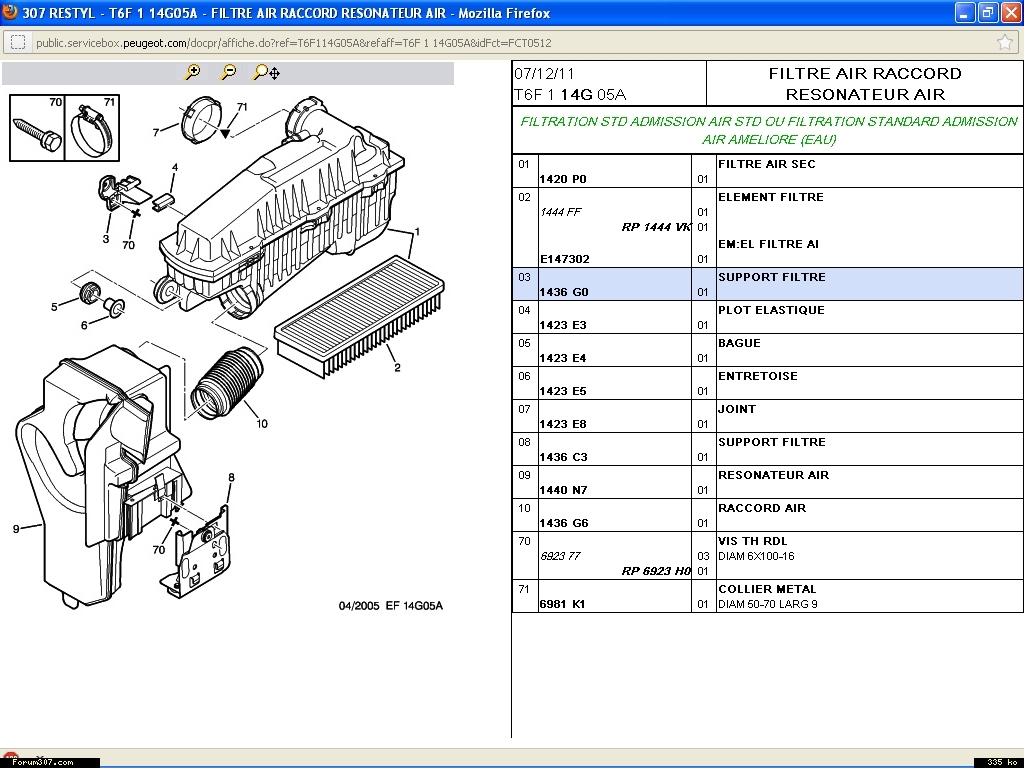Click the Firefox logo in the title bar
The image size is (1024, 768).
click(x=10, y=12)
